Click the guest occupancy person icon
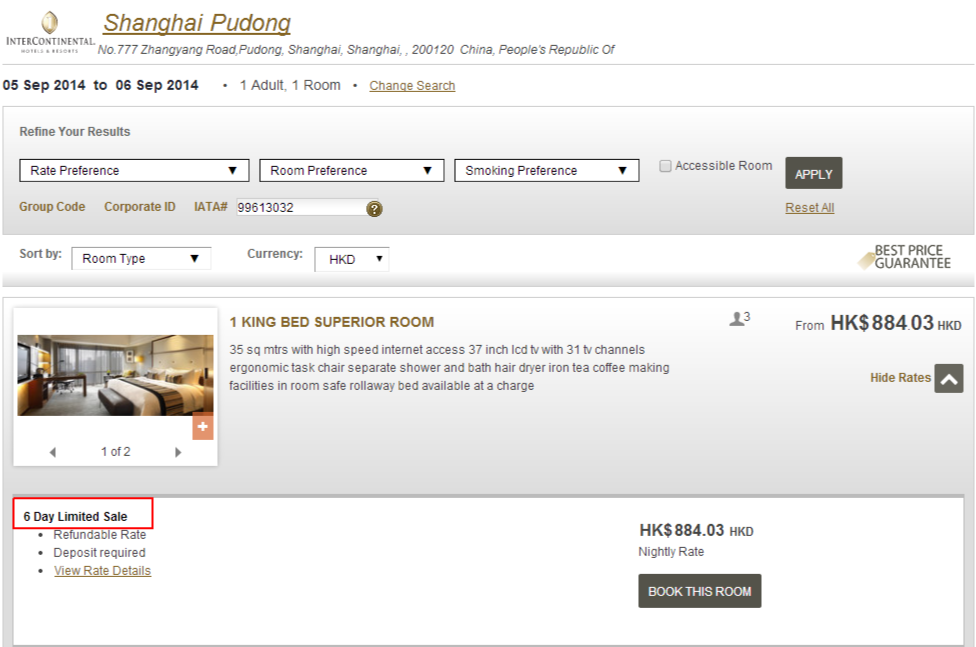 pyautogui.click(x=738, y=319)
